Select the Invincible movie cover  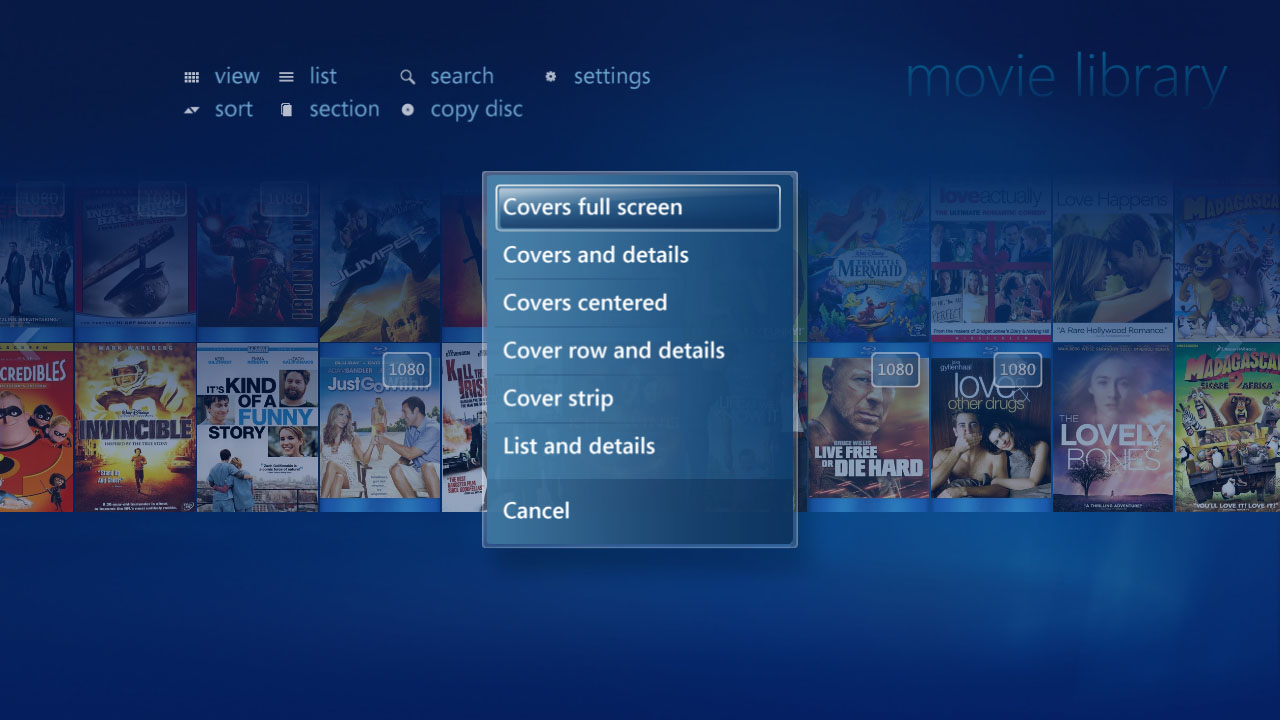(135, 427)
